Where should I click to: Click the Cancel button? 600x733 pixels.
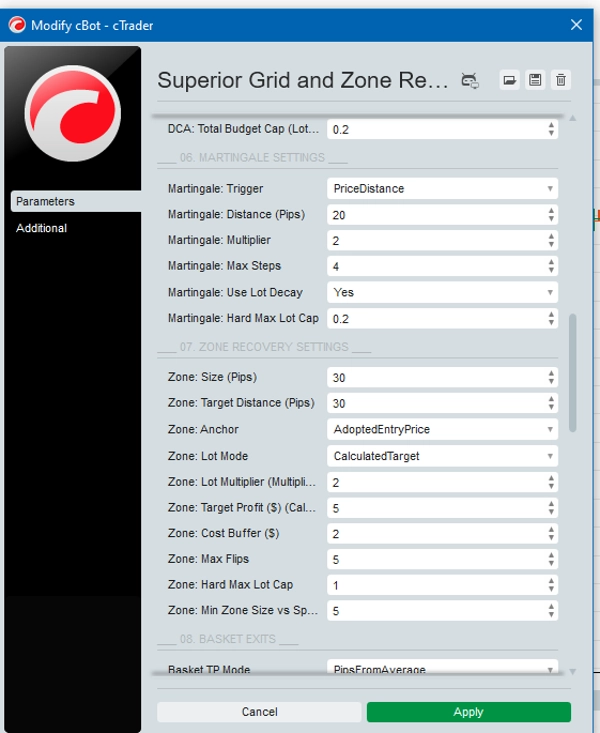point(259,712)
